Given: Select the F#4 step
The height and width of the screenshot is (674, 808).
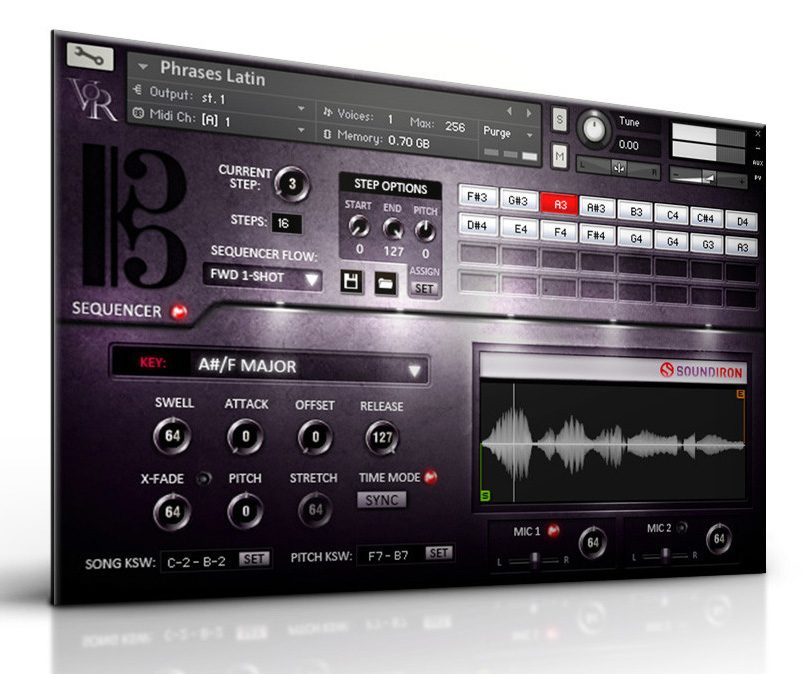Looking at the screenshot, I should pos(595,235).
